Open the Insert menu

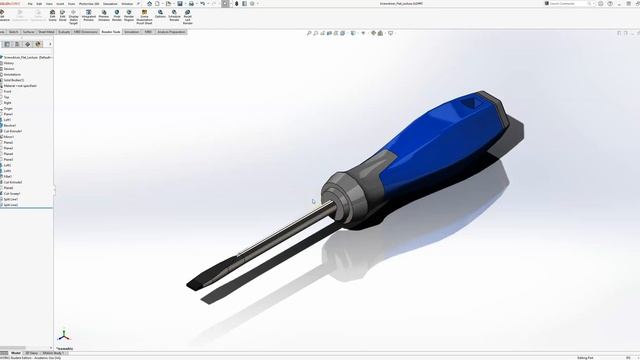point(60,4)
